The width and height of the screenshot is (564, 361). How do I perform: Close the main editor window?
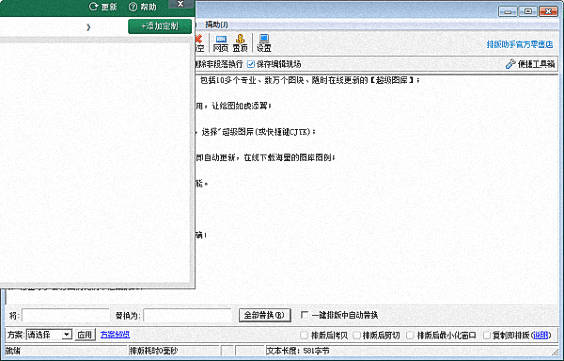click(x=549, y=11)
